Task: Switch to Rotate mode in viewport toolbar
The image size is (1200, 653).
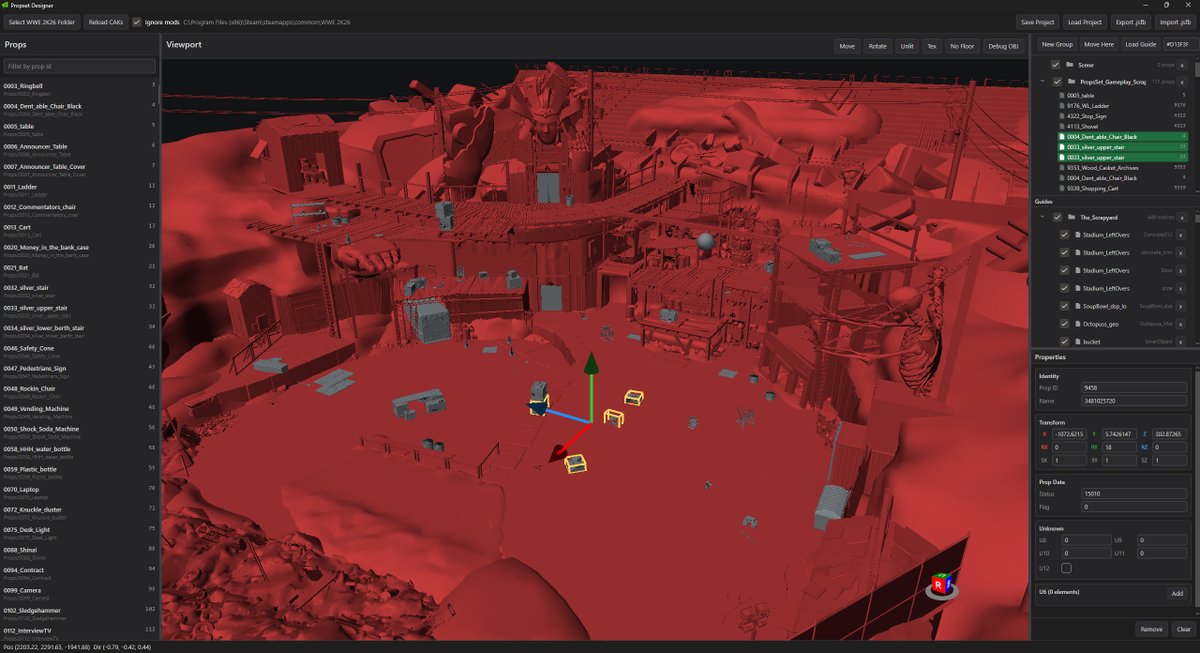Action: (877, 46)
